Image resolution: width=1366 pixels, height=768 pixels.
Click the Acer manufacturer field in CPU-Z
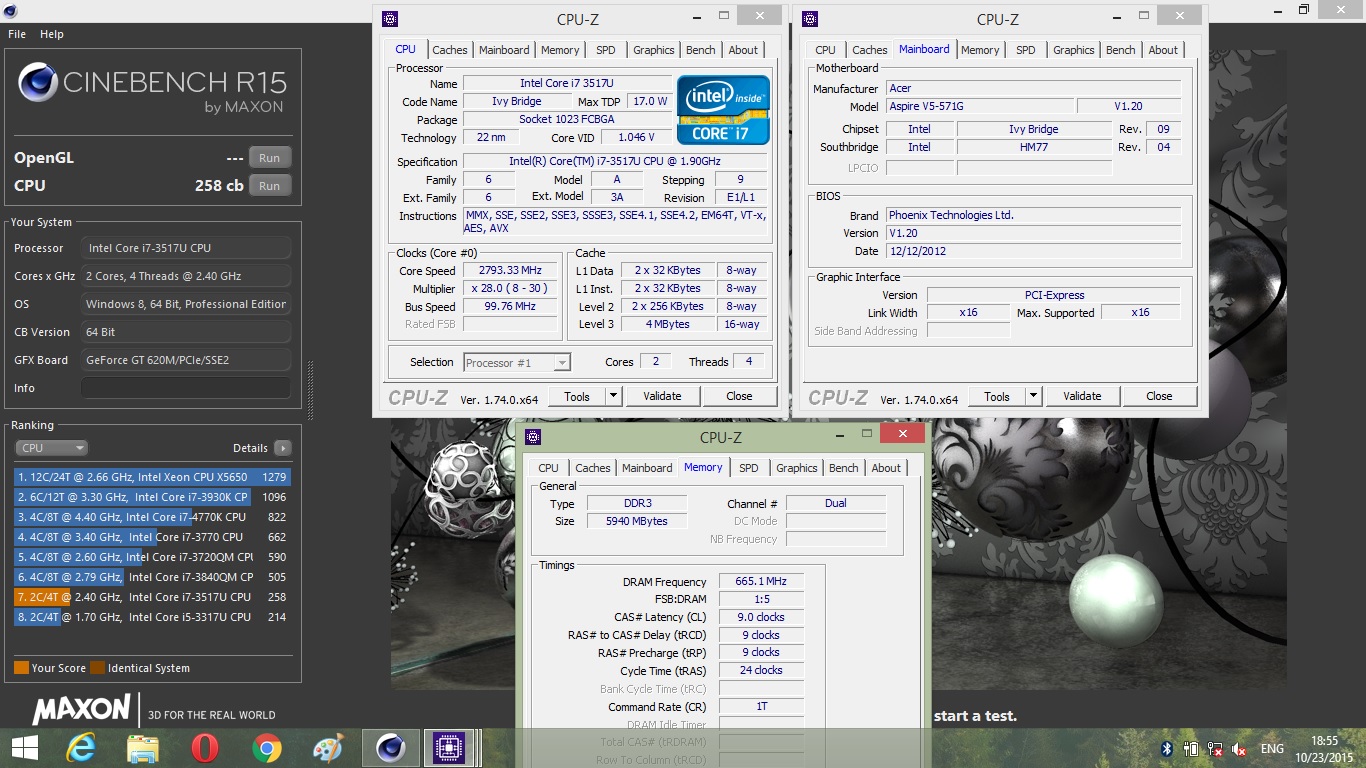1033,89
